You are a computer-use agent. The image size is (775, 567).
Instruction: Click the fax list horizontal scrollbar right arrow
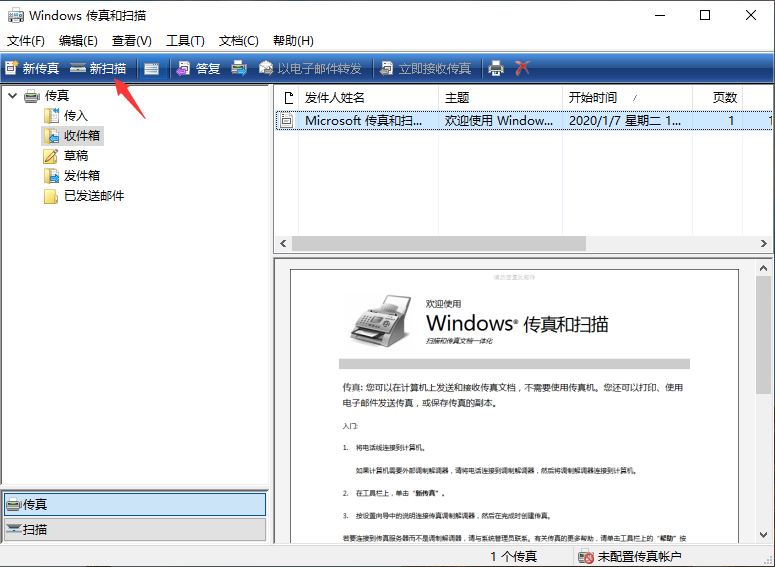tap(767, 243)
